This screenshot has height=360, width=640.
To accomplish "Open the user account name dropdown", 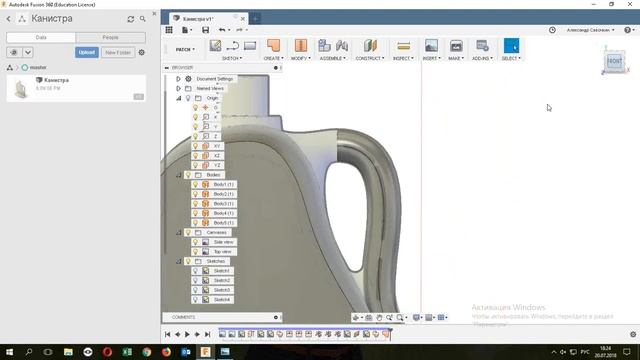I will pos(590,30).
